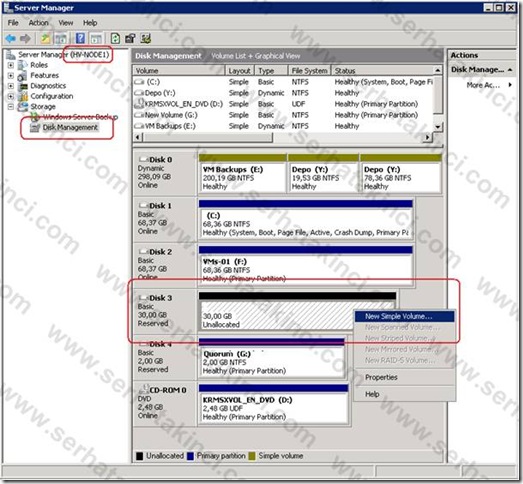Sort by the Status column header
523x484 pixels.
click(x=382, y=71)
